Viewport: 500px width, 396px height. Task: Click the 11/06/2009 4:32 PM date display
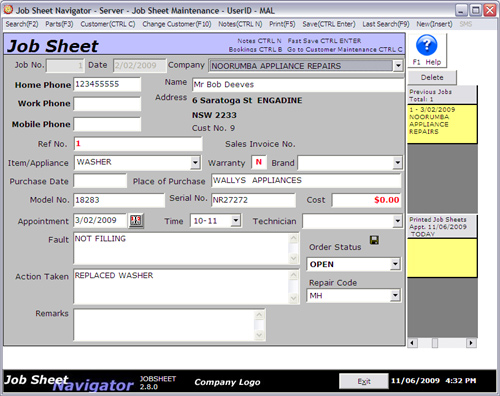point(434,381)
